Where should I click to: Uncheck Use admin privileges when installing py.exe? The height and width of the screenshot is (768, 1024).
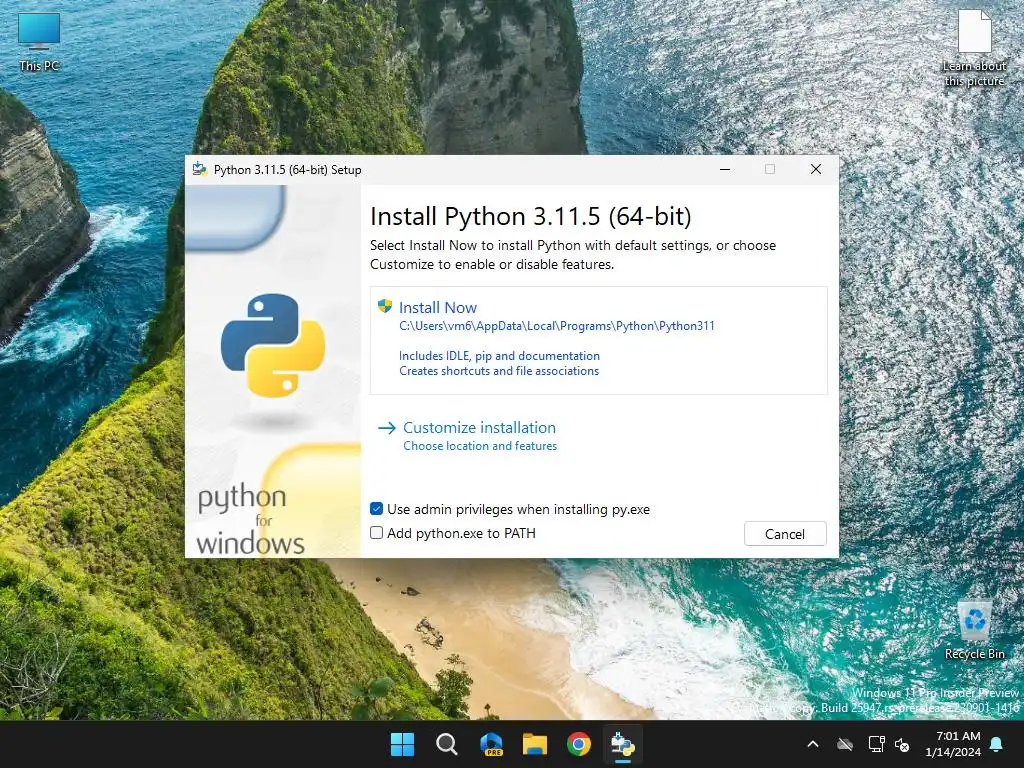click(x=376, y=509)
